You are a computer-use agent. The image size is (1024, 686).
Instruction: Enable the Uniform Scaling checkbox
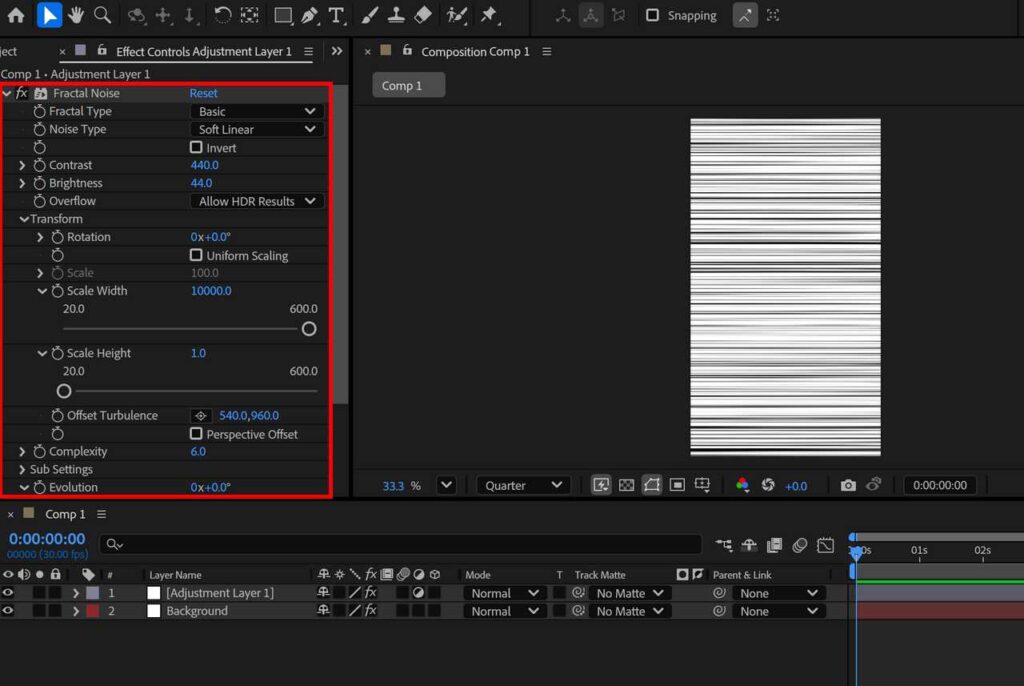click(196, 255)
